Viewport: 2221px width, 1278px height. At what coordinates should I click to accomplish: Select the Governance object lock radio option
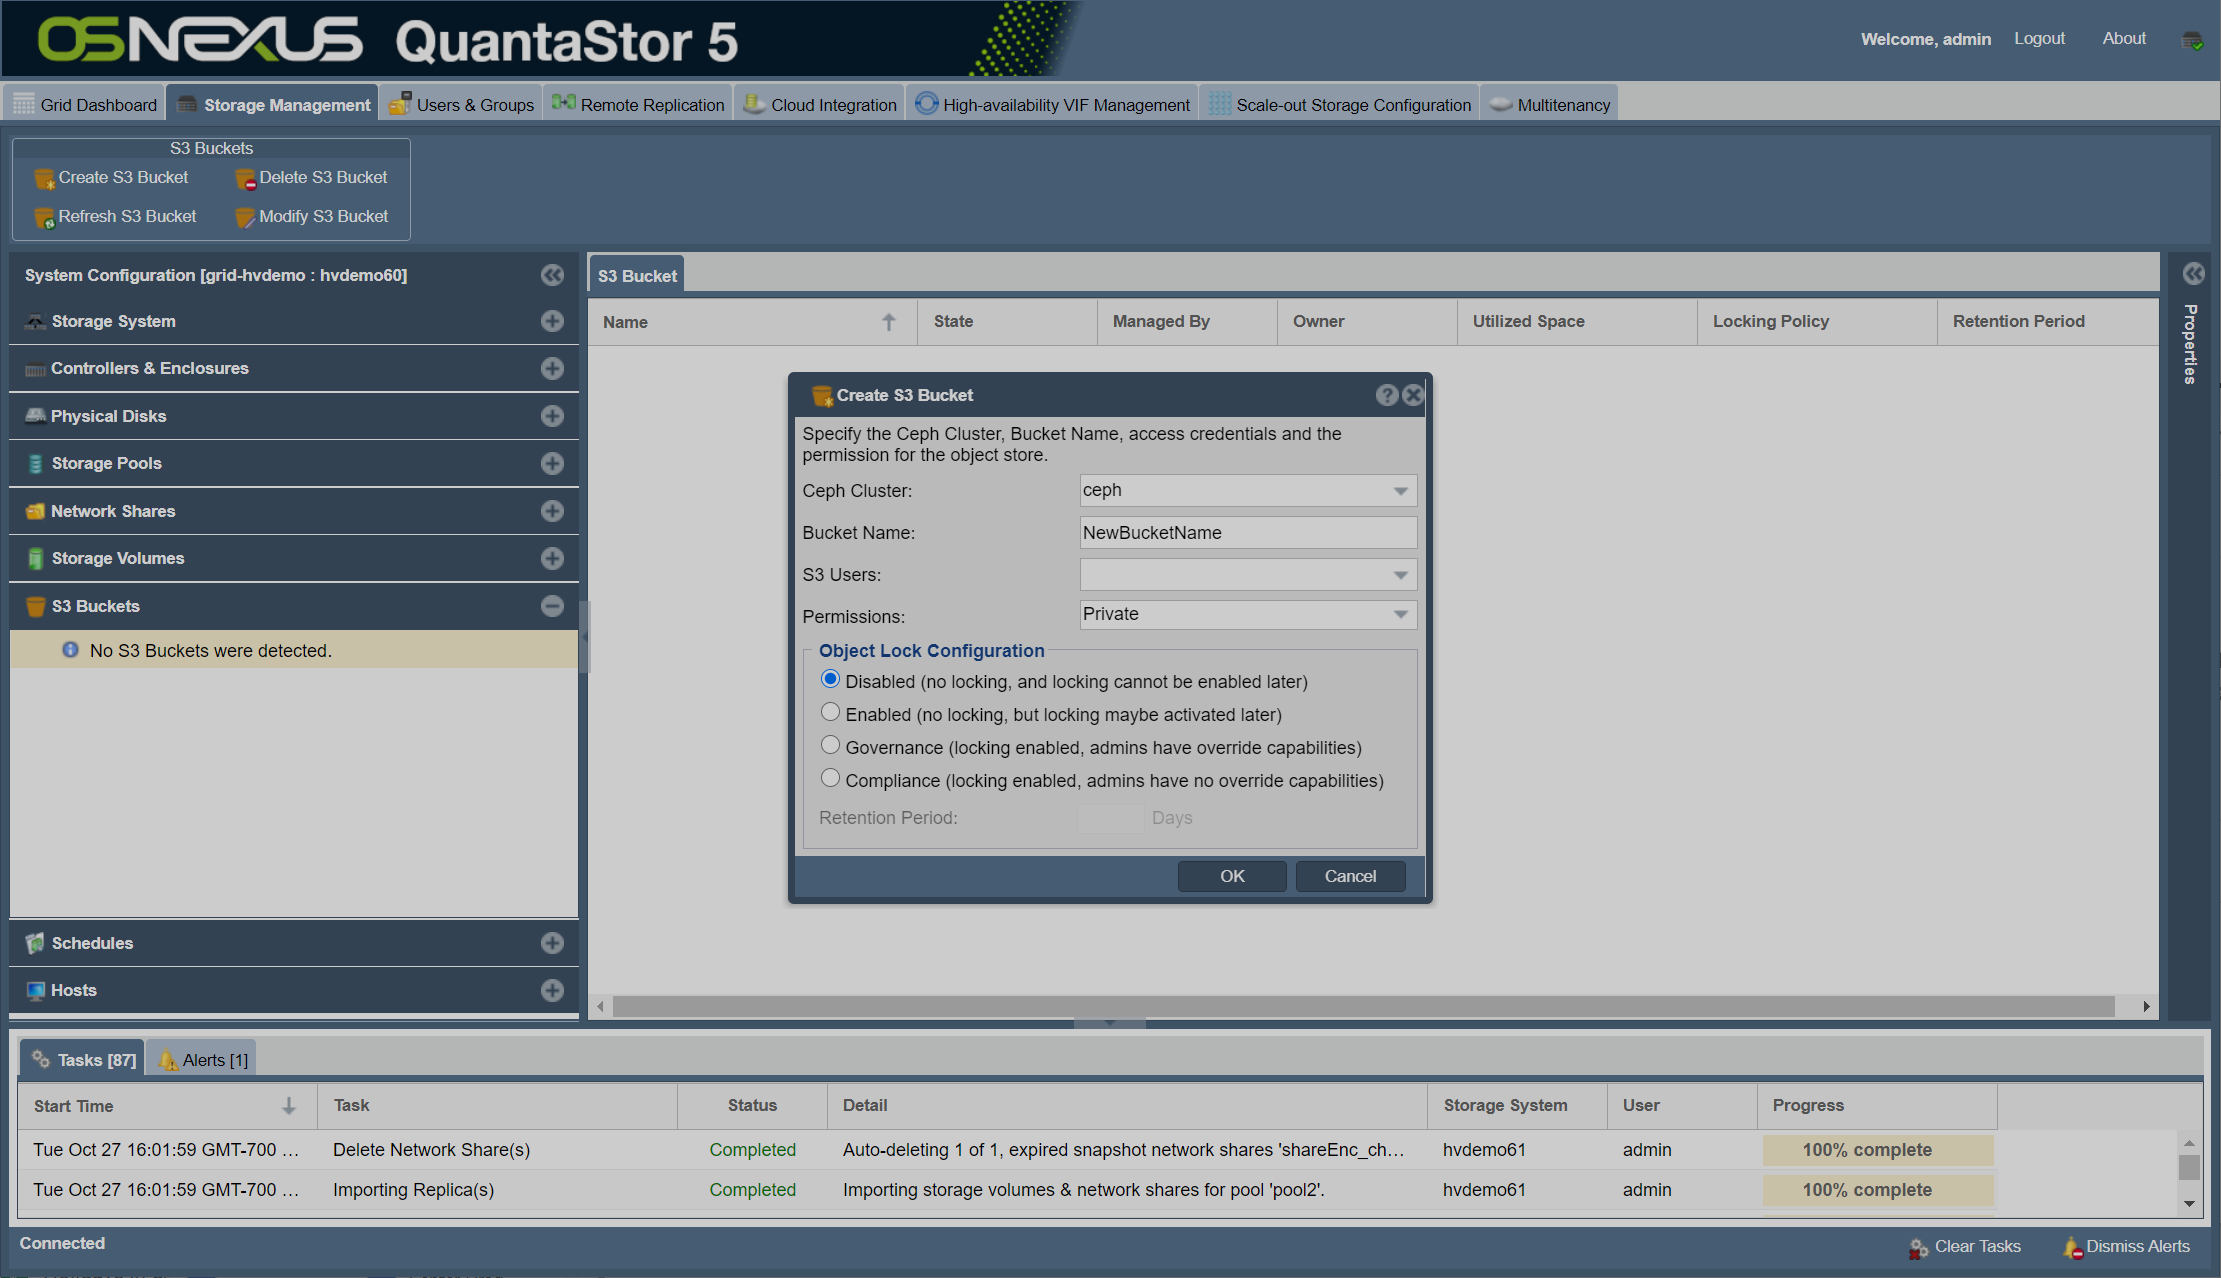tap(830, 746)
